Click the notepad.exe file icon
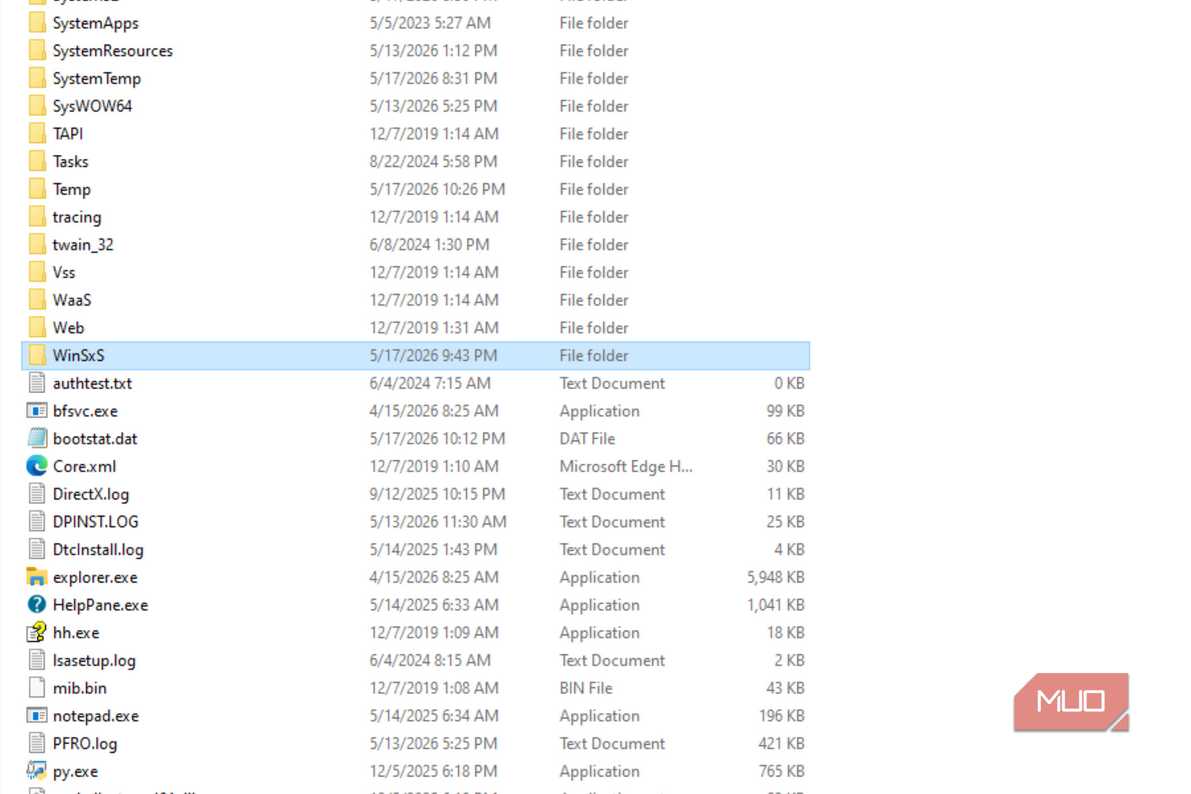Viewport: 1191px width, 794px height. [36, 716]
